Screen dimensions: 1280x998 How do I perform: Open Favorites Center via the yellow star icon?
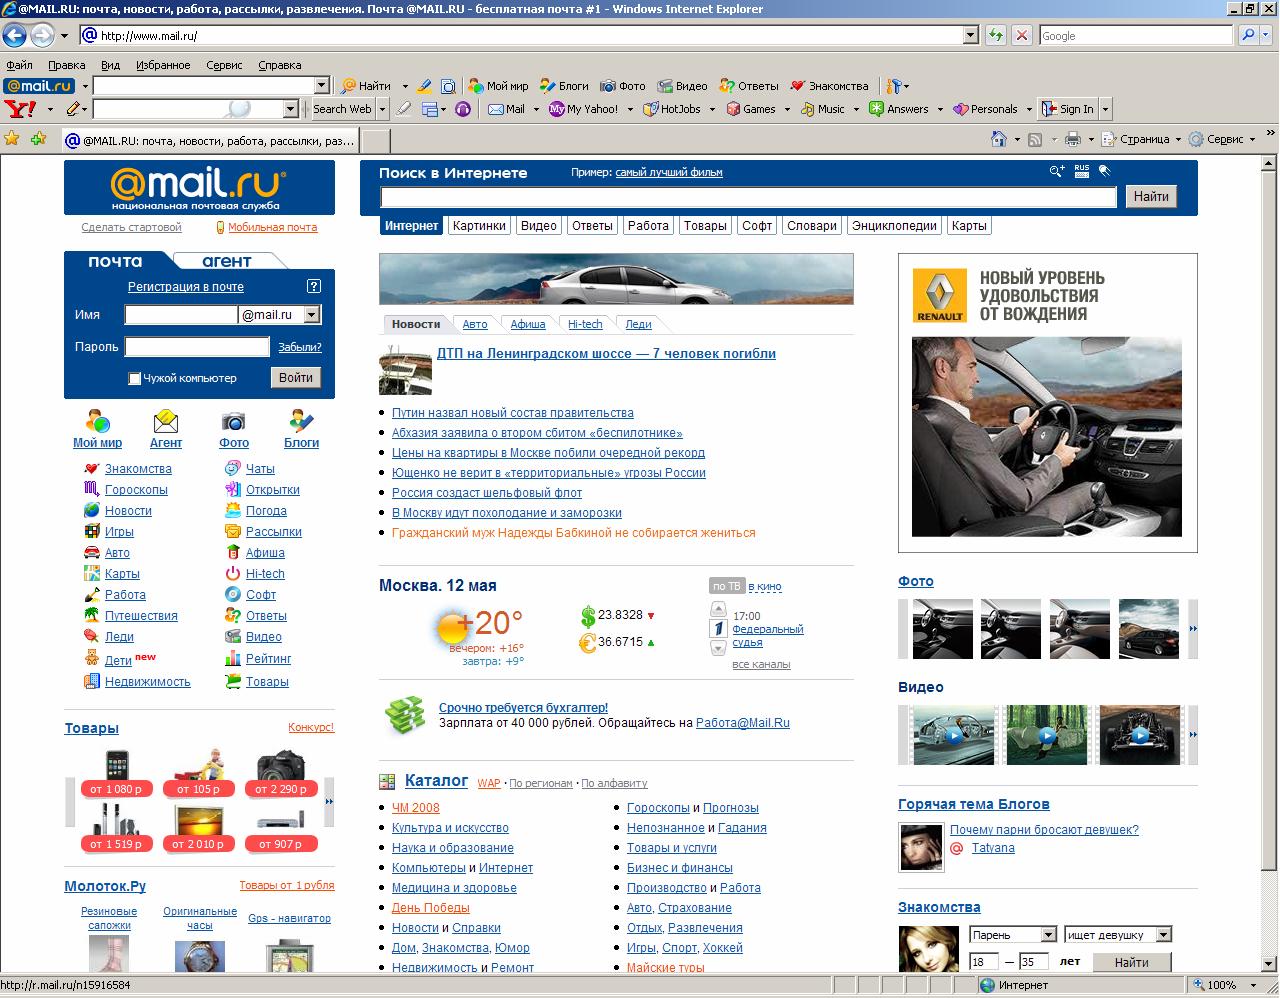(x=12, y=139)
